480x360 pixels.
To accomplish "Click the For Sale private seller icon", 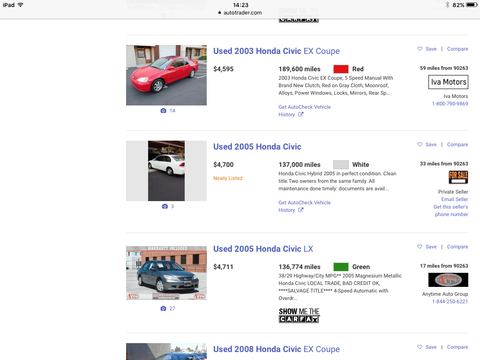I will 458,177.
